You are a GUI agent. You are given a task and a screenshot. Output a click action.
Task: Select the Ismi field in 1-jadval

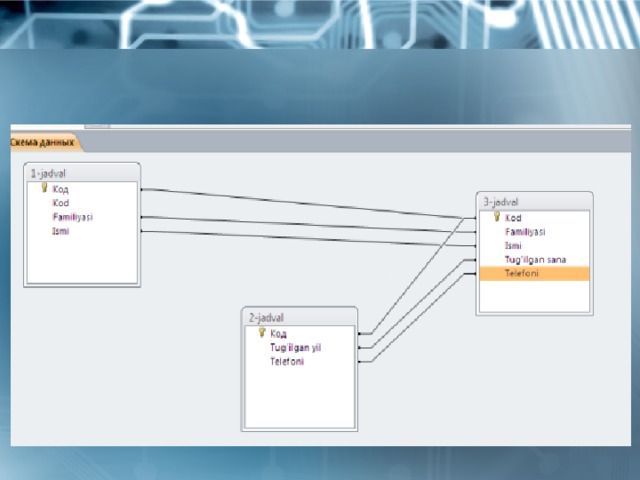61,230
